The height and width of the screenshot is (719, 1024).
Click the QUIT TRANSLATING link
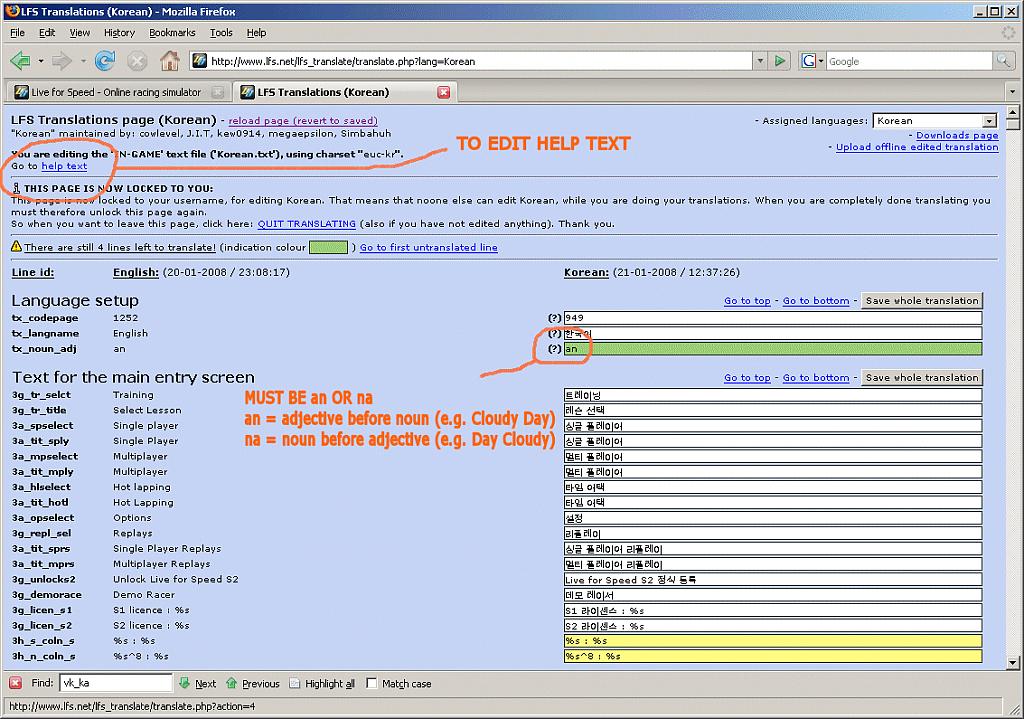tap(307, 223)
